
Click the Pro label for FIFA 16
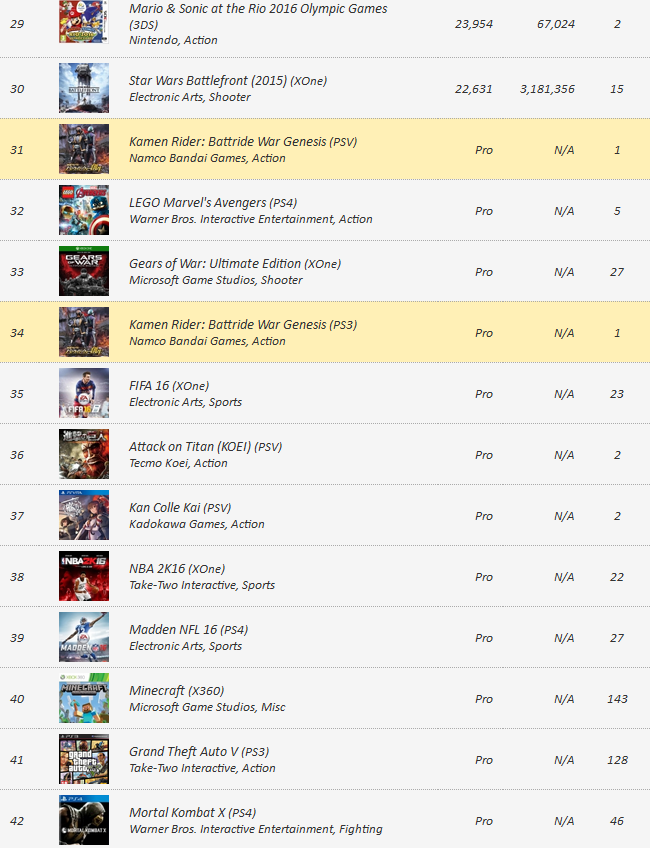click(484, 394)
